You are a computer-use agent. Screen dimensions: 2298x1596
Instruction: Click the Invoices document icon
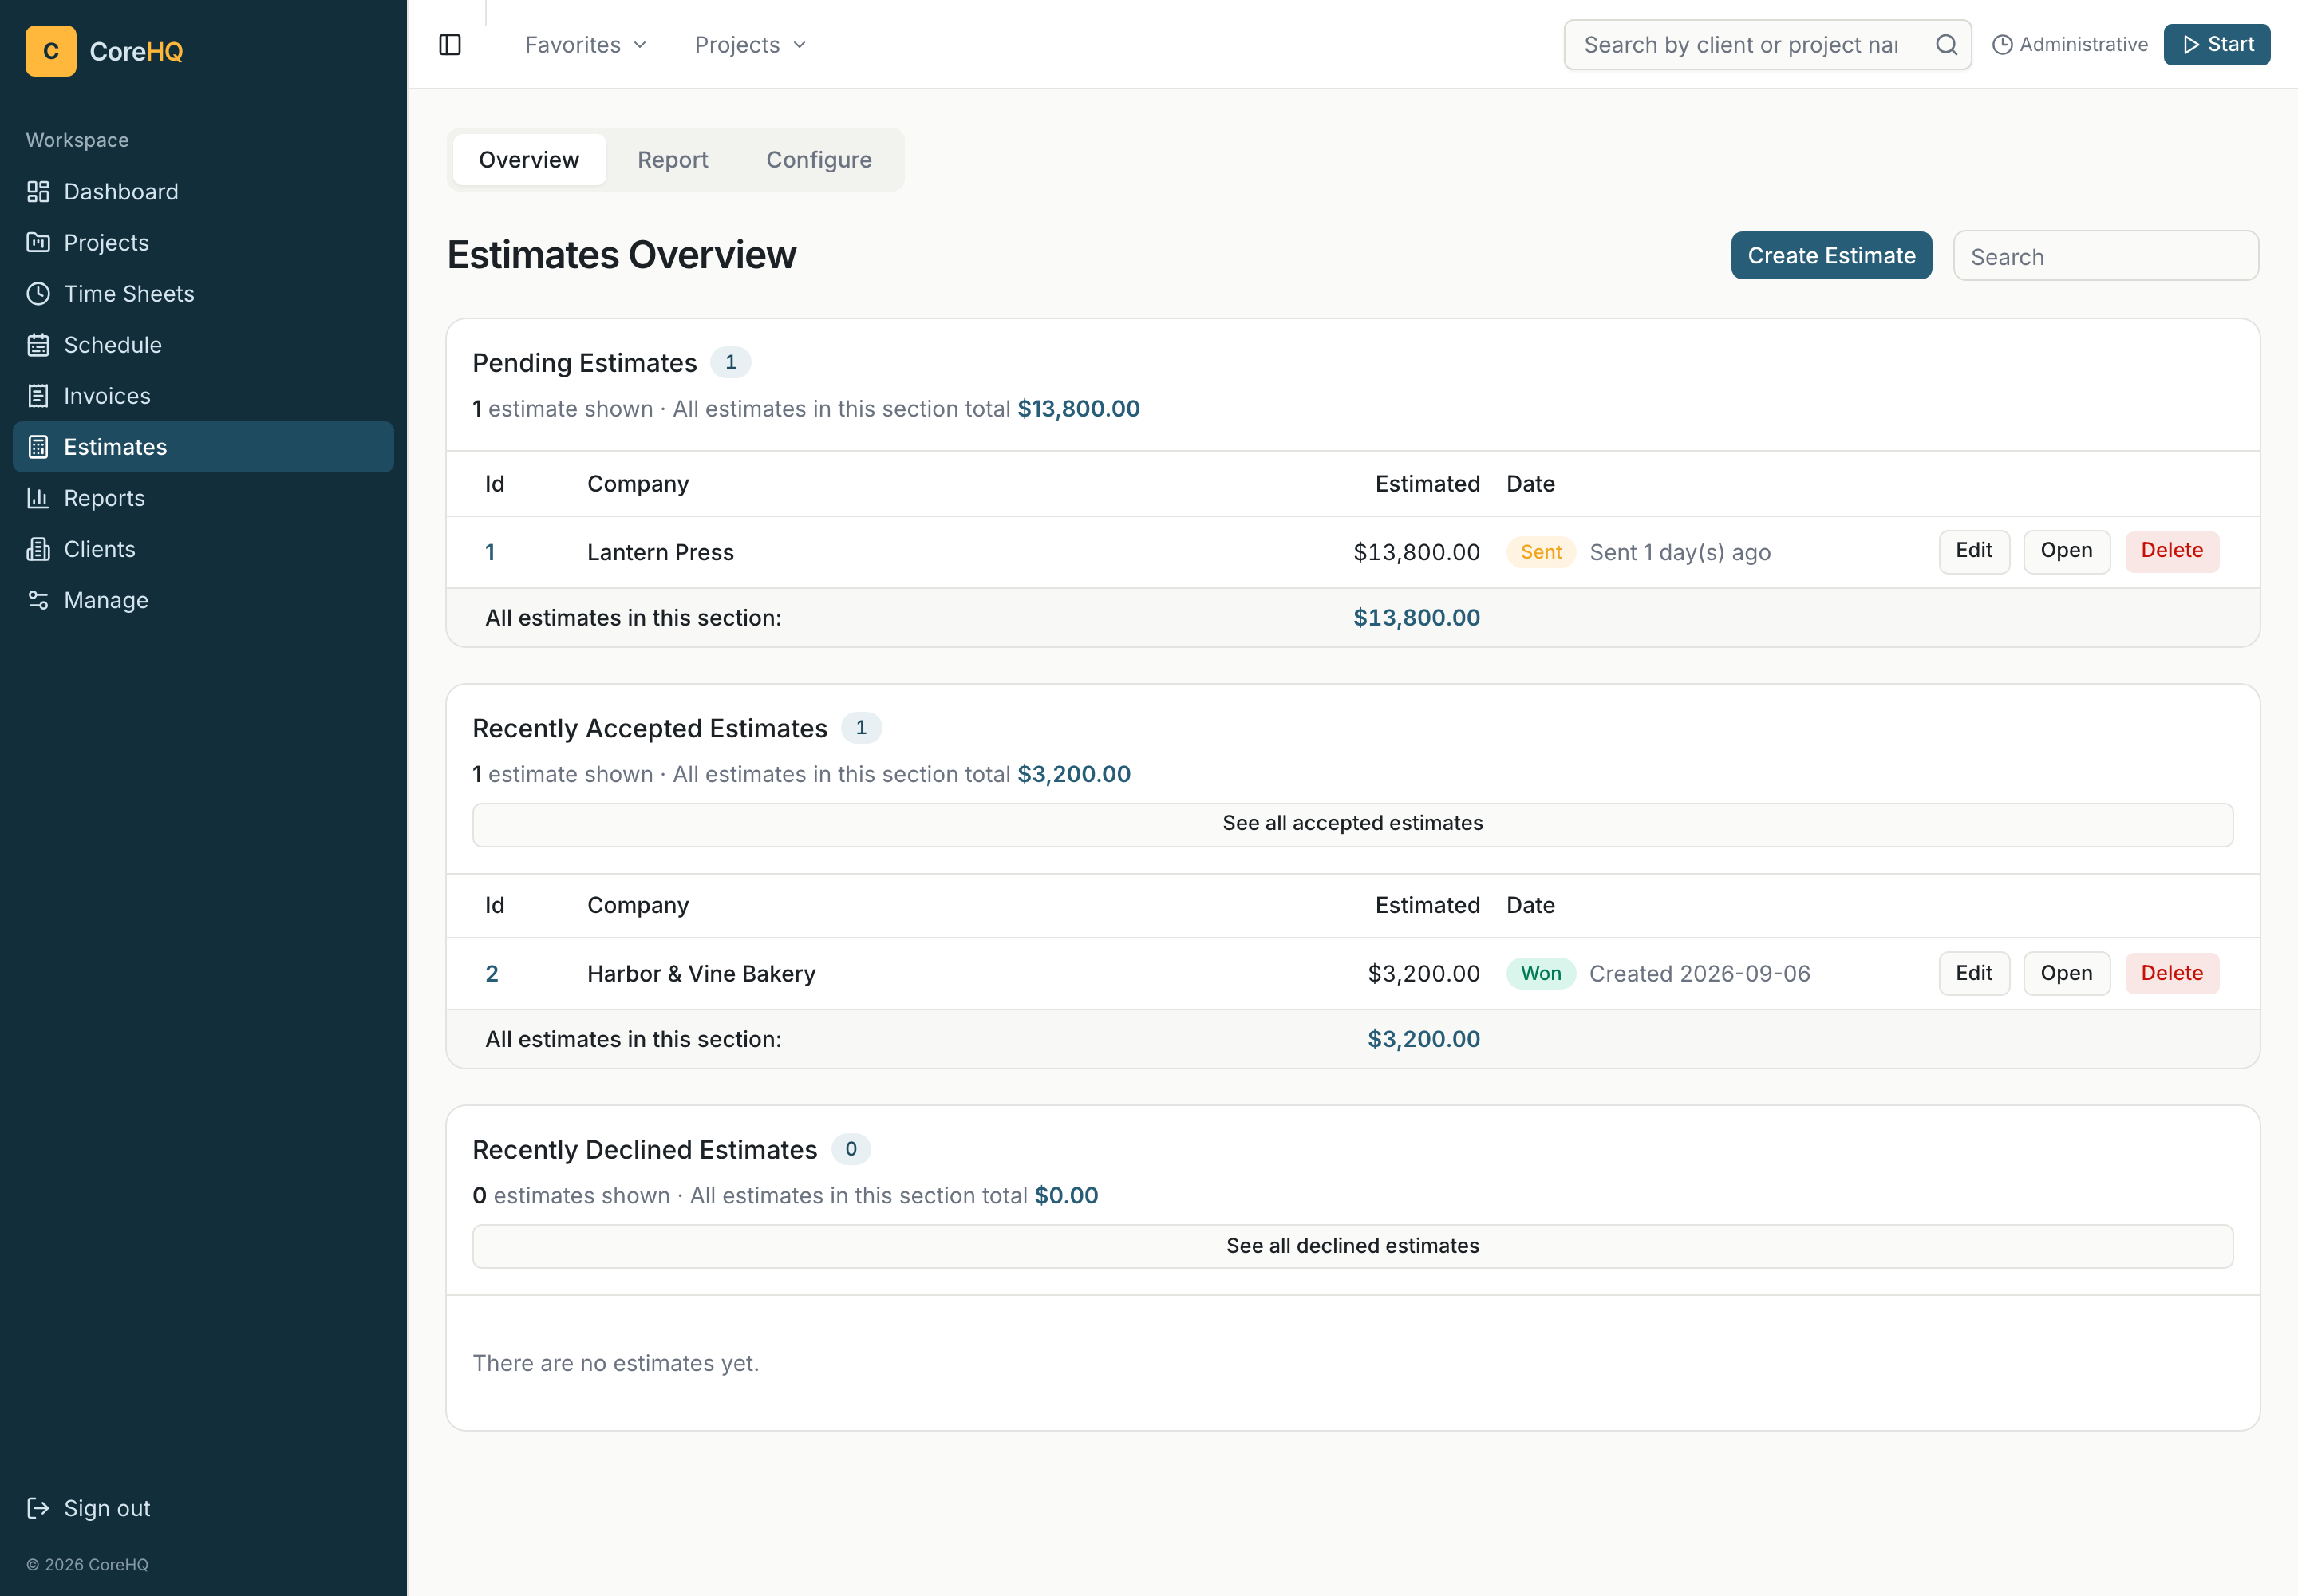click(x=38, y=395)
